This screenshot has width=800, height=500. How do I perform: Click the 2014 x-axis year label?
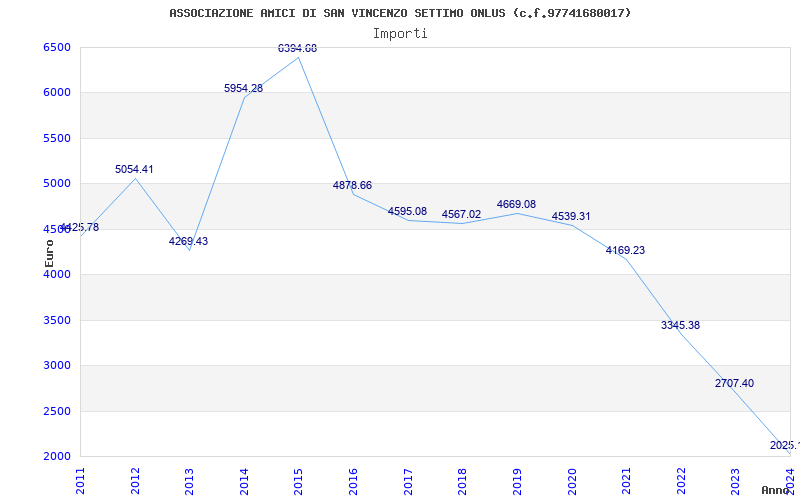(244, 481)
